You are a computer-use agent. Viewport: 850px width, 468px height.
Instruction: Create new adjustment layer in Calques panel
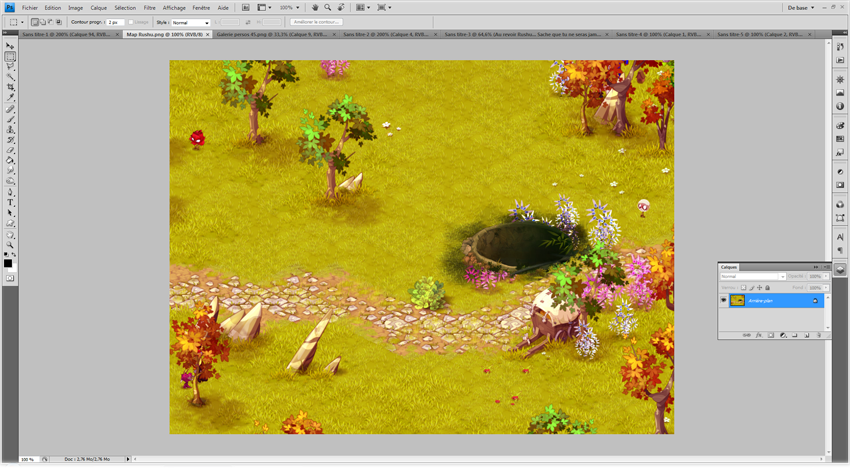click(x=783, y=335)
